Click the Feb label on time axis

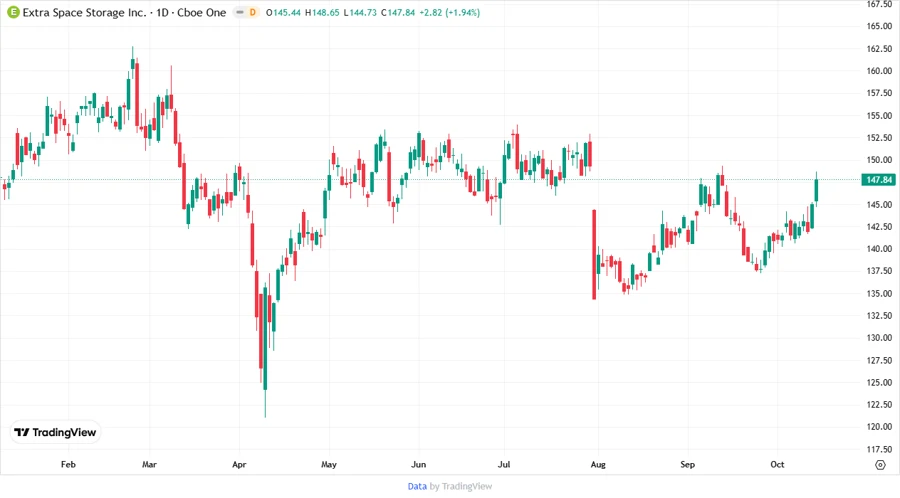click(x=68, y=464)
